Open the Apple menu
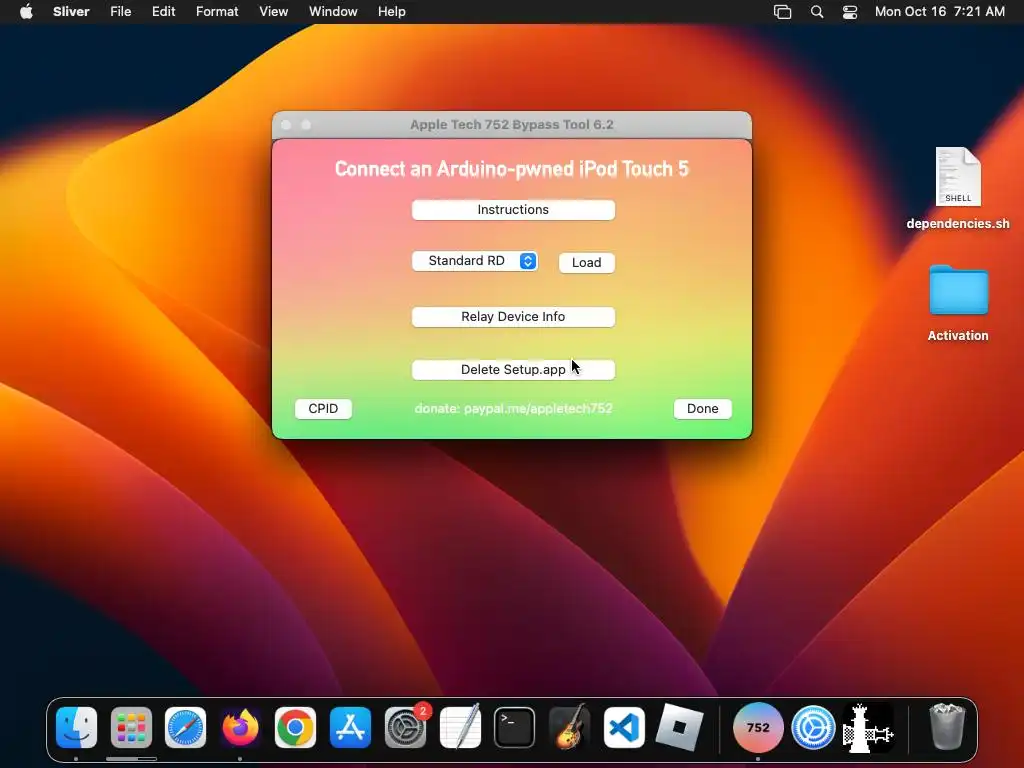 [x=26, y=12]
